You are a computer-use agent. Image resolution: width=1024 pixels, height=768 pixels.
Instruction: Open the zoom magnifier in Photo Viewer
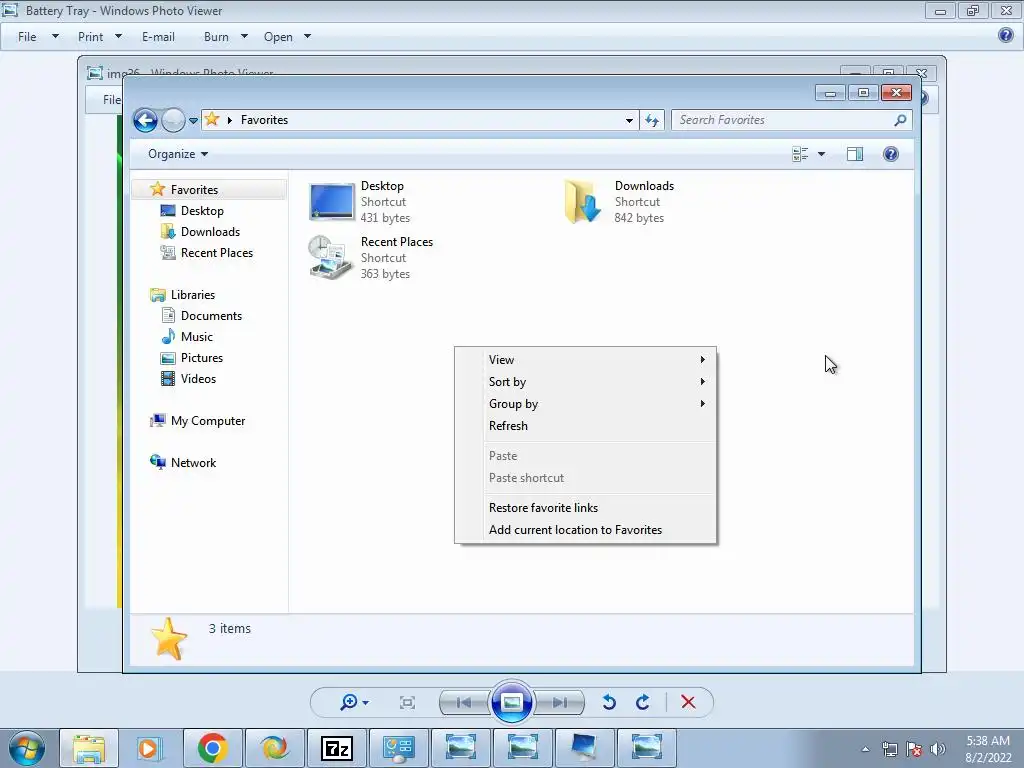[354, 702]
